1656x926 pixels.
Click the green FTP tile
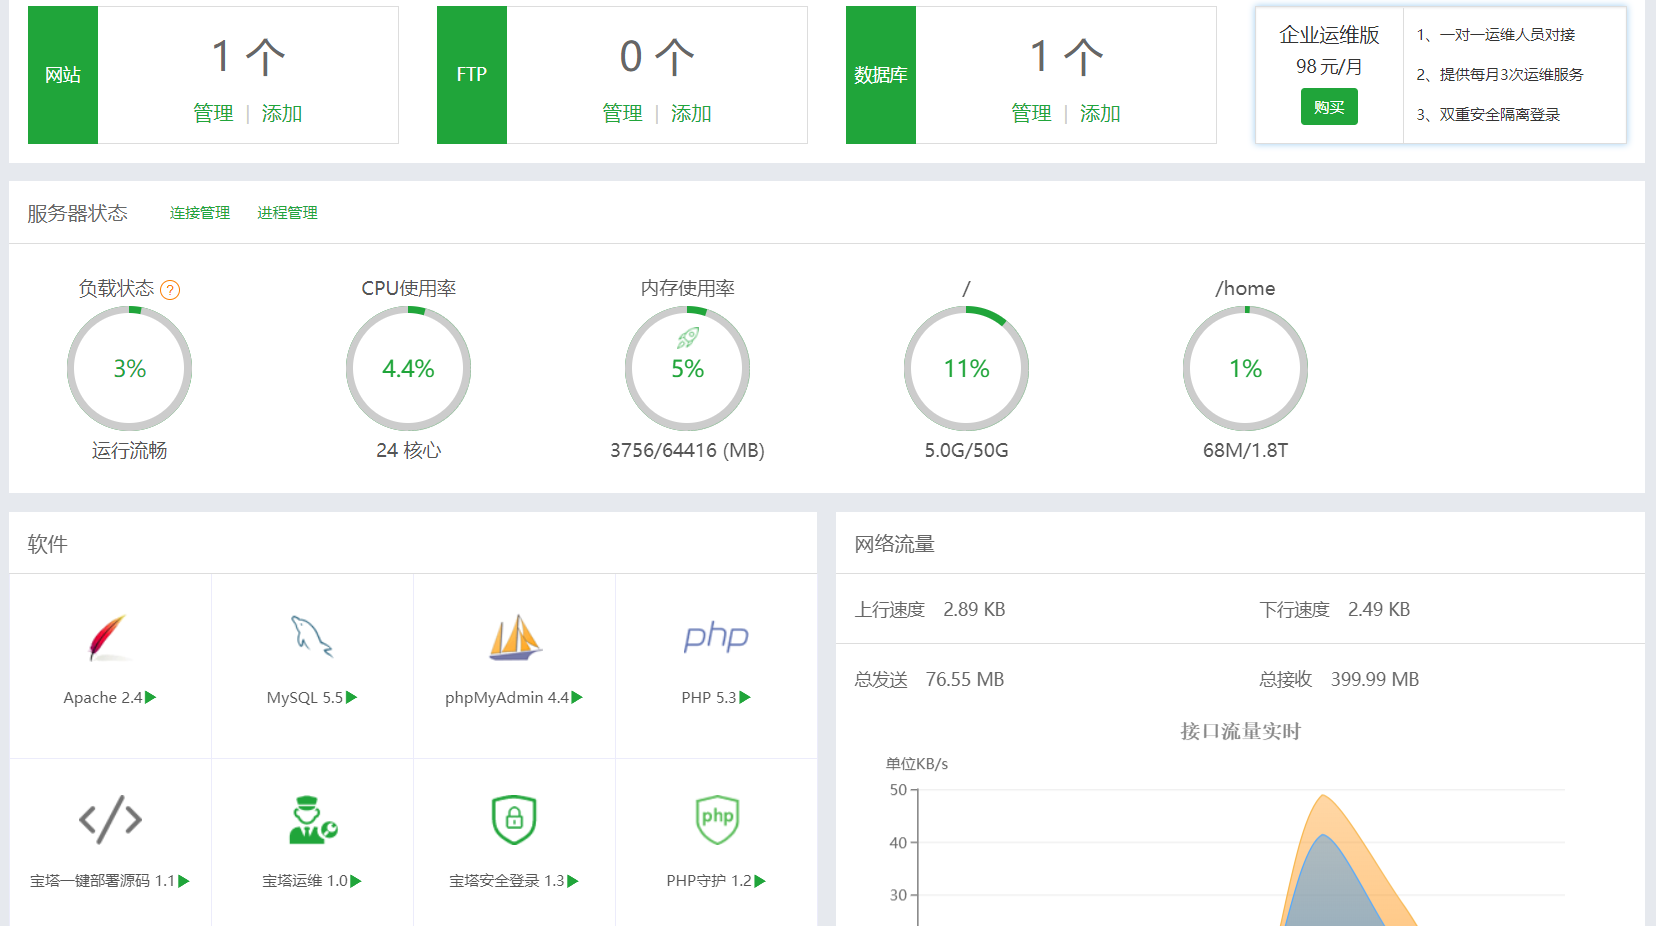pos(472,75)
